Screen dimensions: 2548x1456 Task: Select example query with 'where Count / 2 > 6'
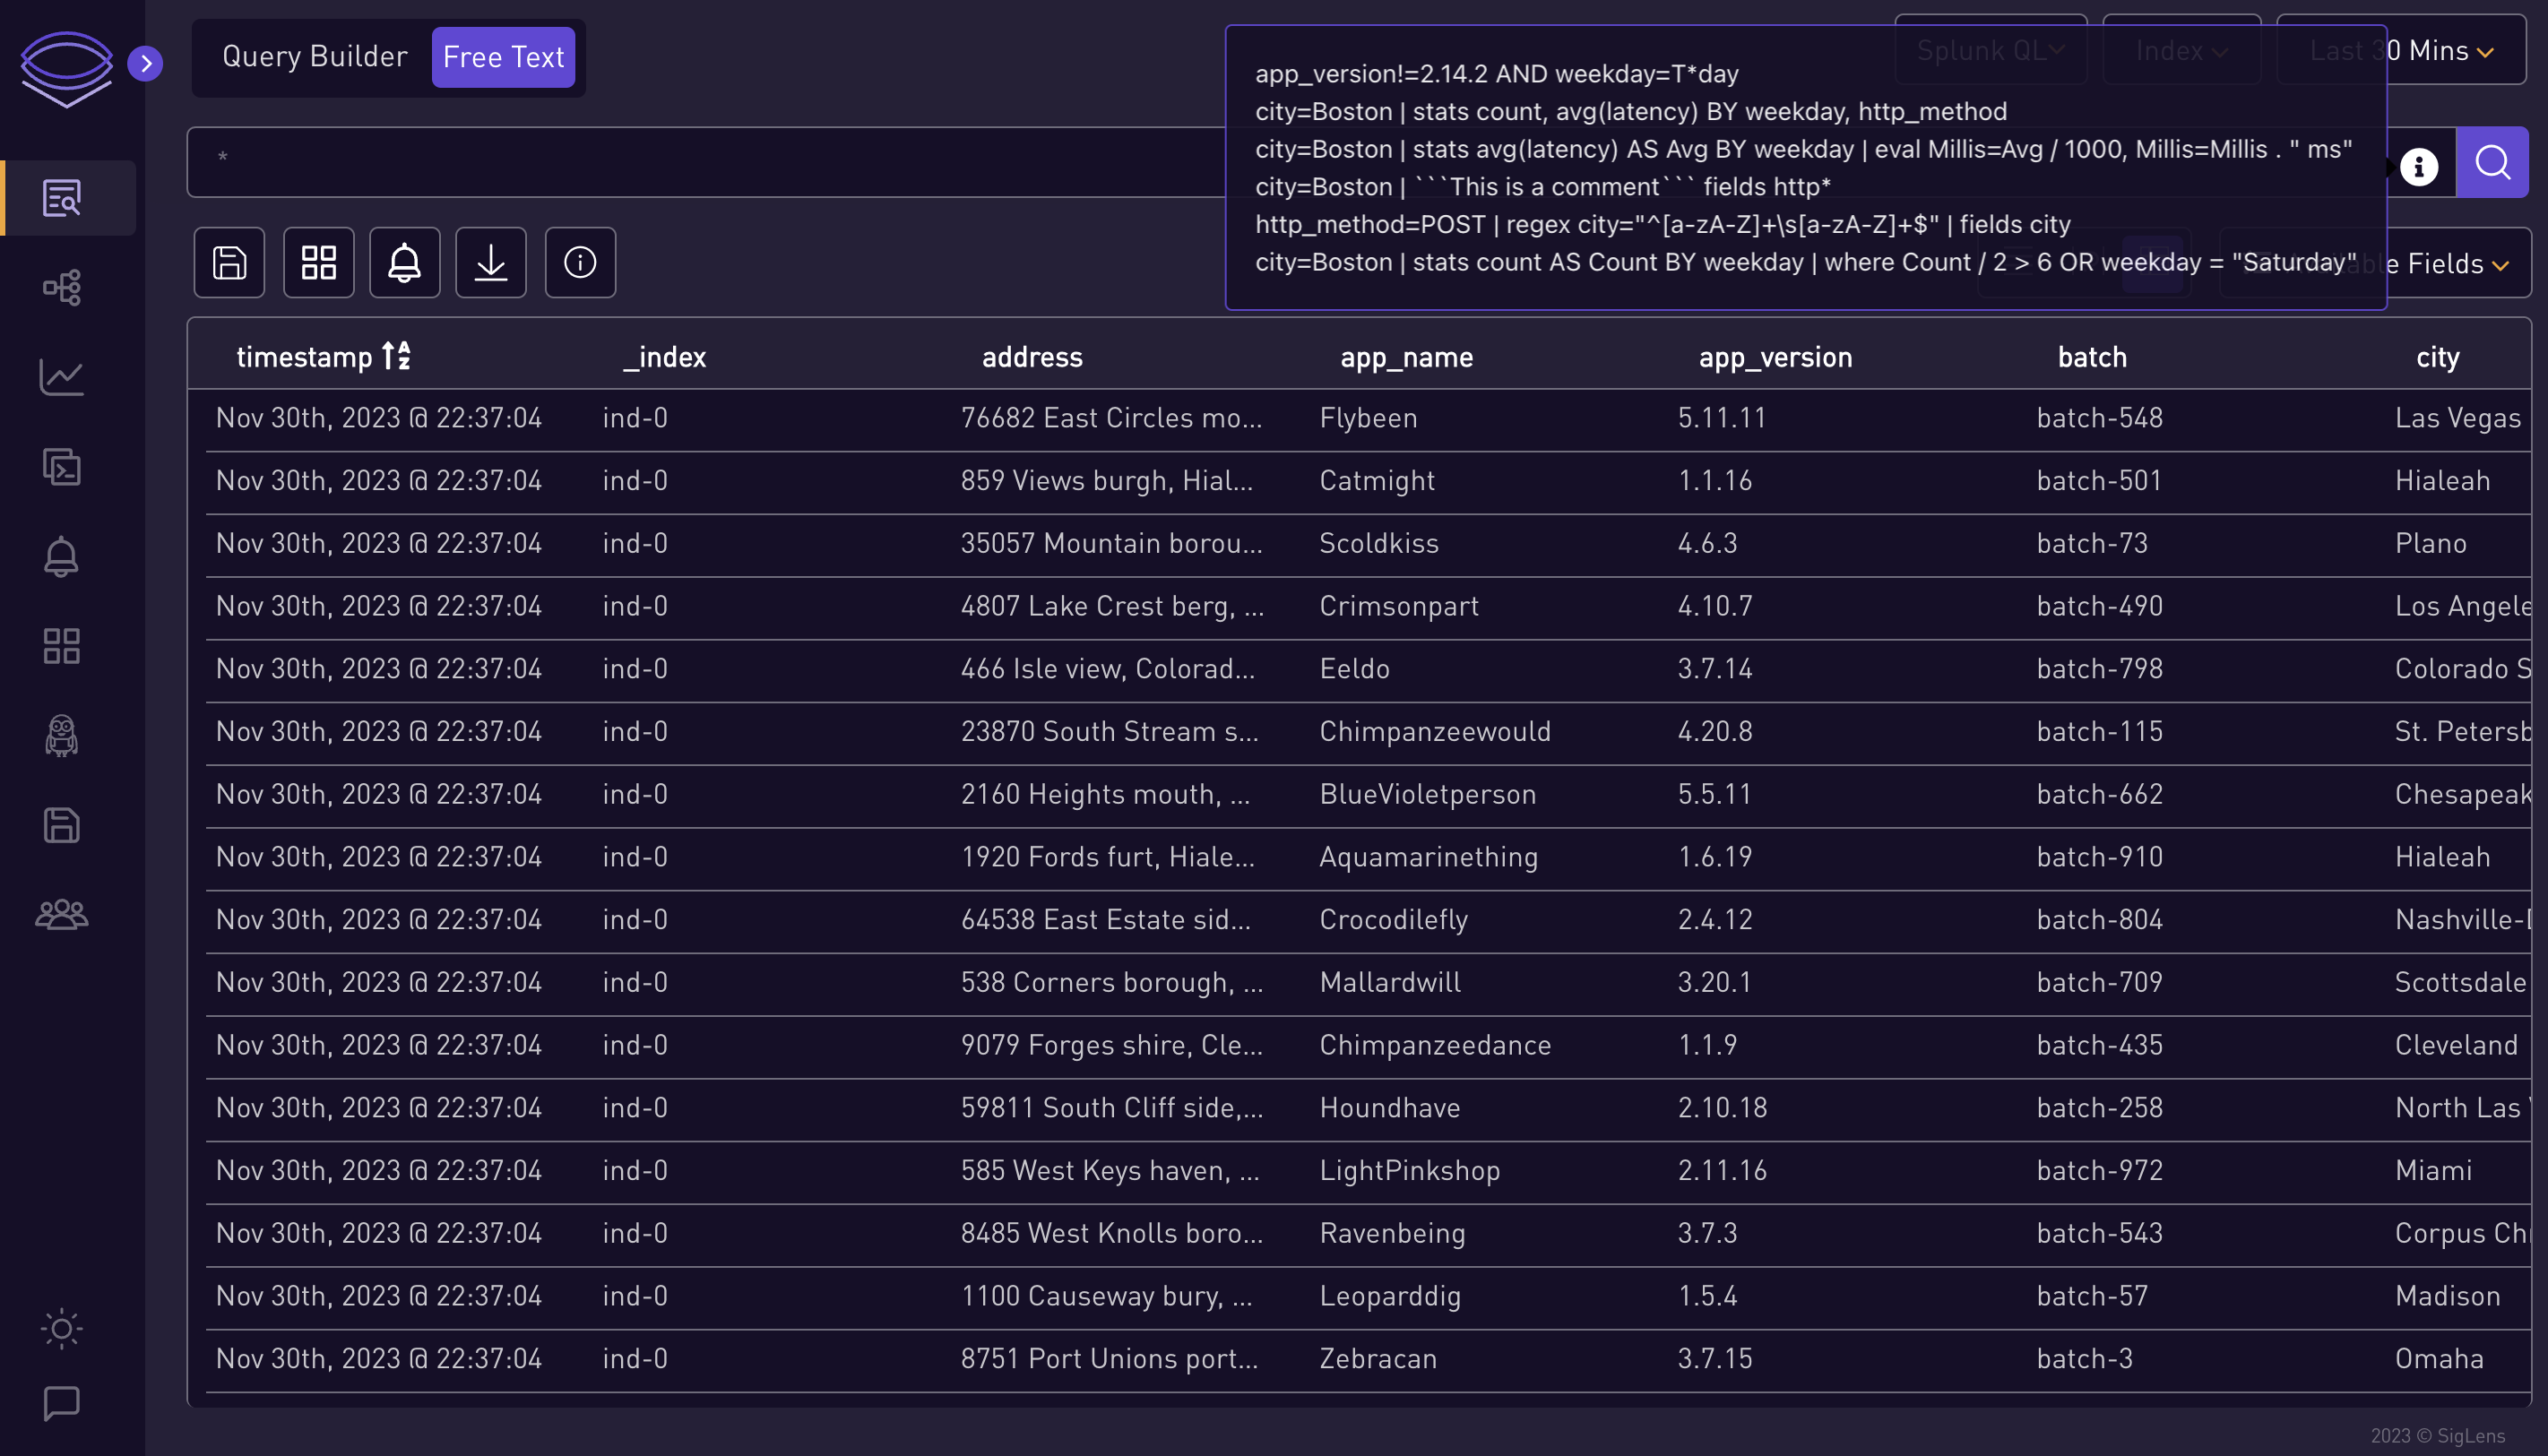point(1806,262)
